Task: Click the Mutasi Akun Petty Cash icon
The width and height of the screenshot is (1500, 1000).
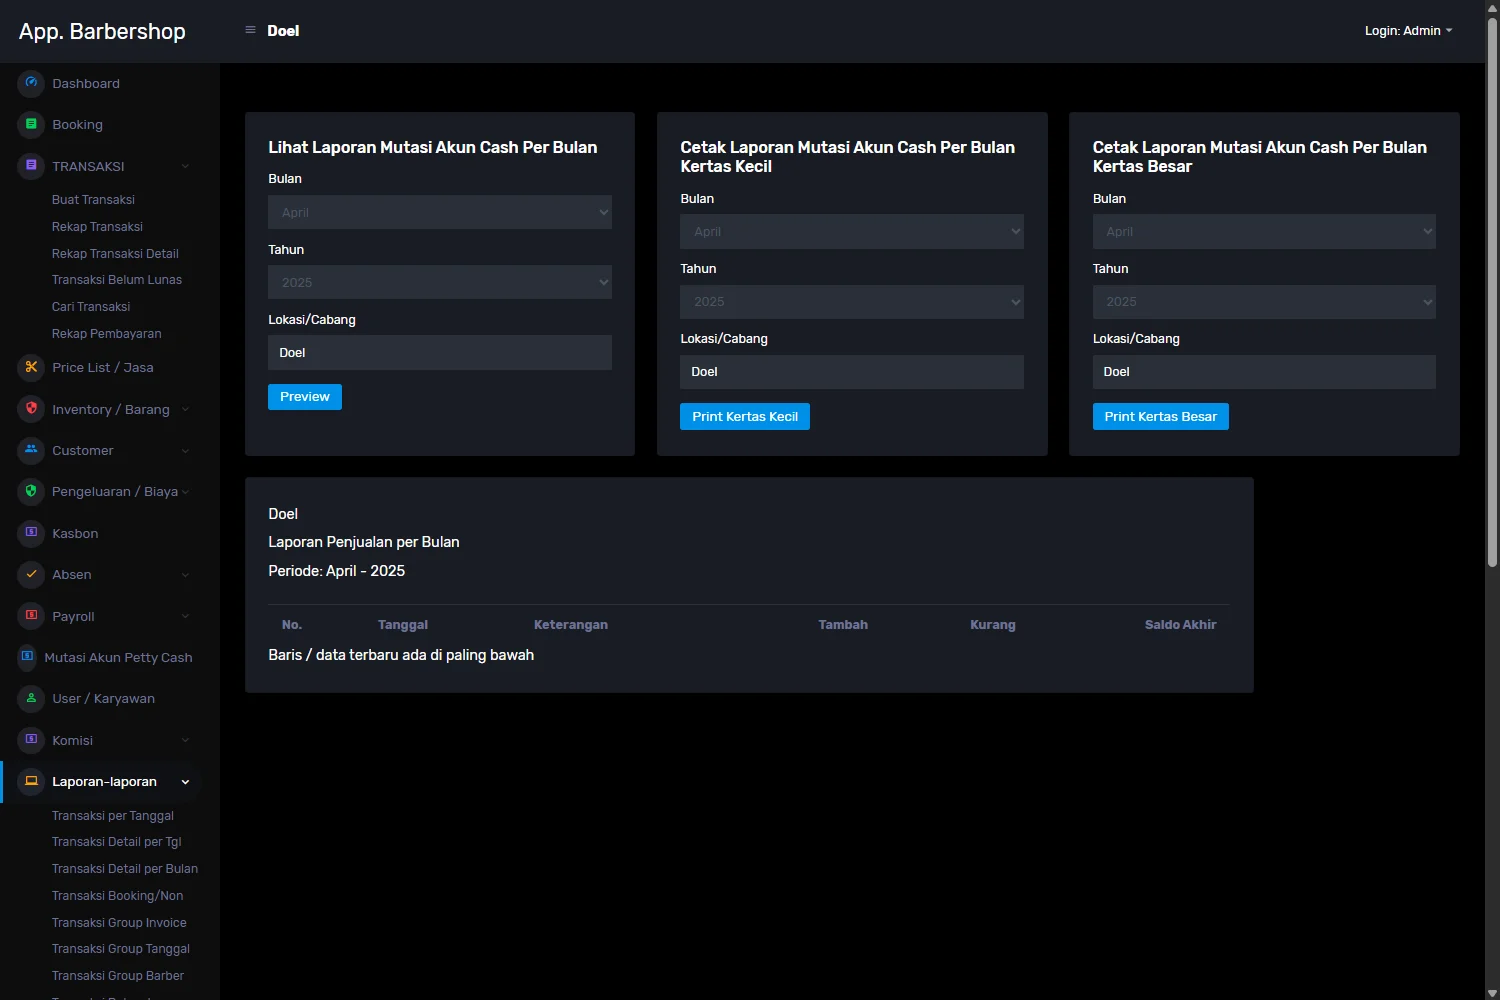Action: pyautogui.click(x=27, y=657)
